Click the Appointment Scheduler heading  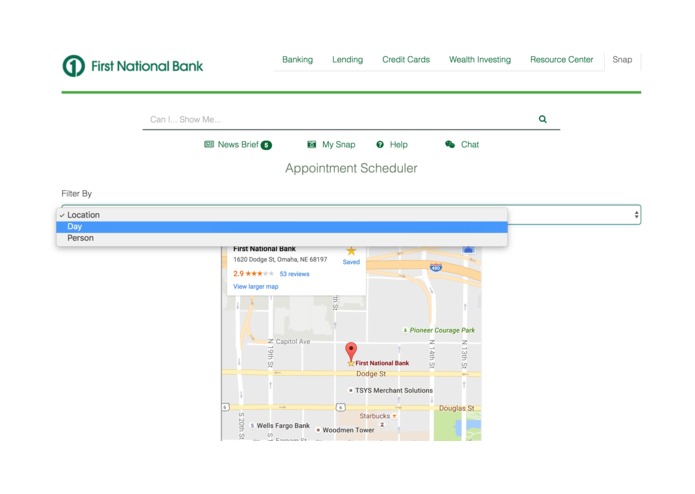(x=351, y=168)
